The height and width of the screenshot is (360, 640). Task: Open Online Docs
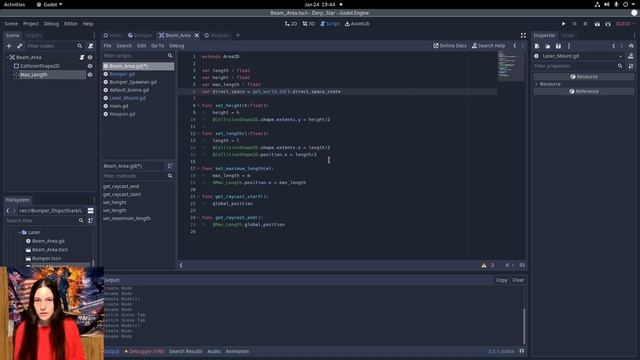[x=450, y=46]
